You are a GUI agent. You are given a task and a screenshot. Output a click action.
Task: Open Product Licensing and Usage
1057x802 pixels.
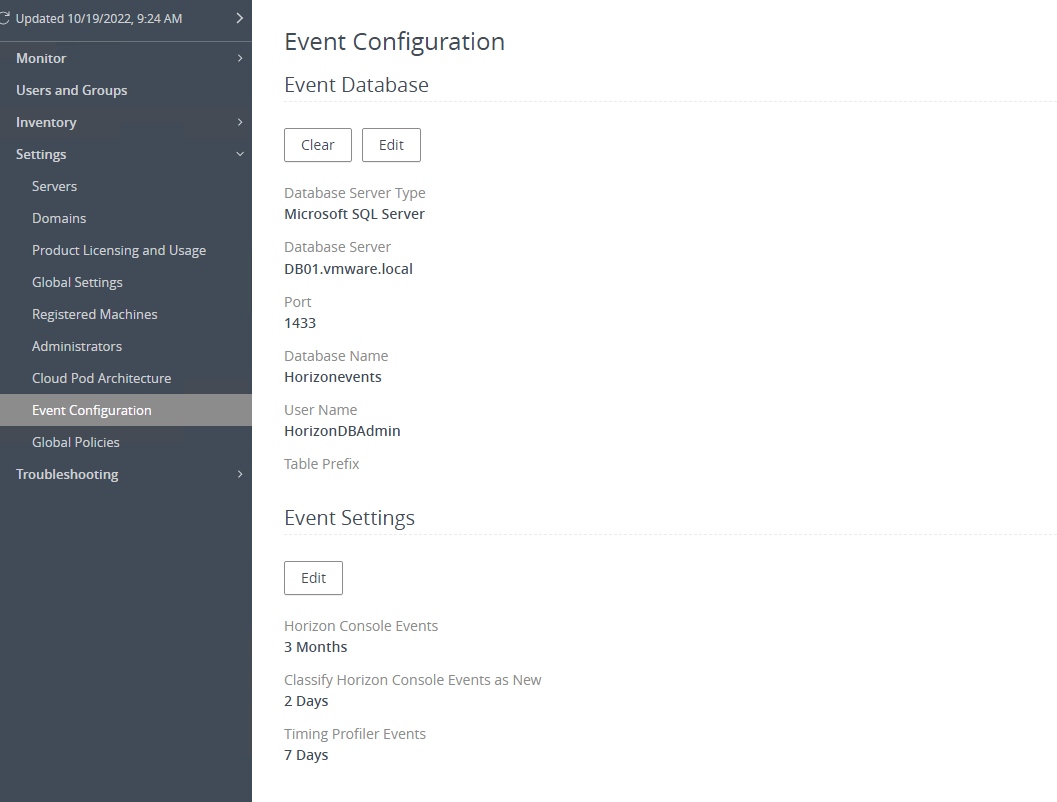pyautogui.click(x=119, y=250)
